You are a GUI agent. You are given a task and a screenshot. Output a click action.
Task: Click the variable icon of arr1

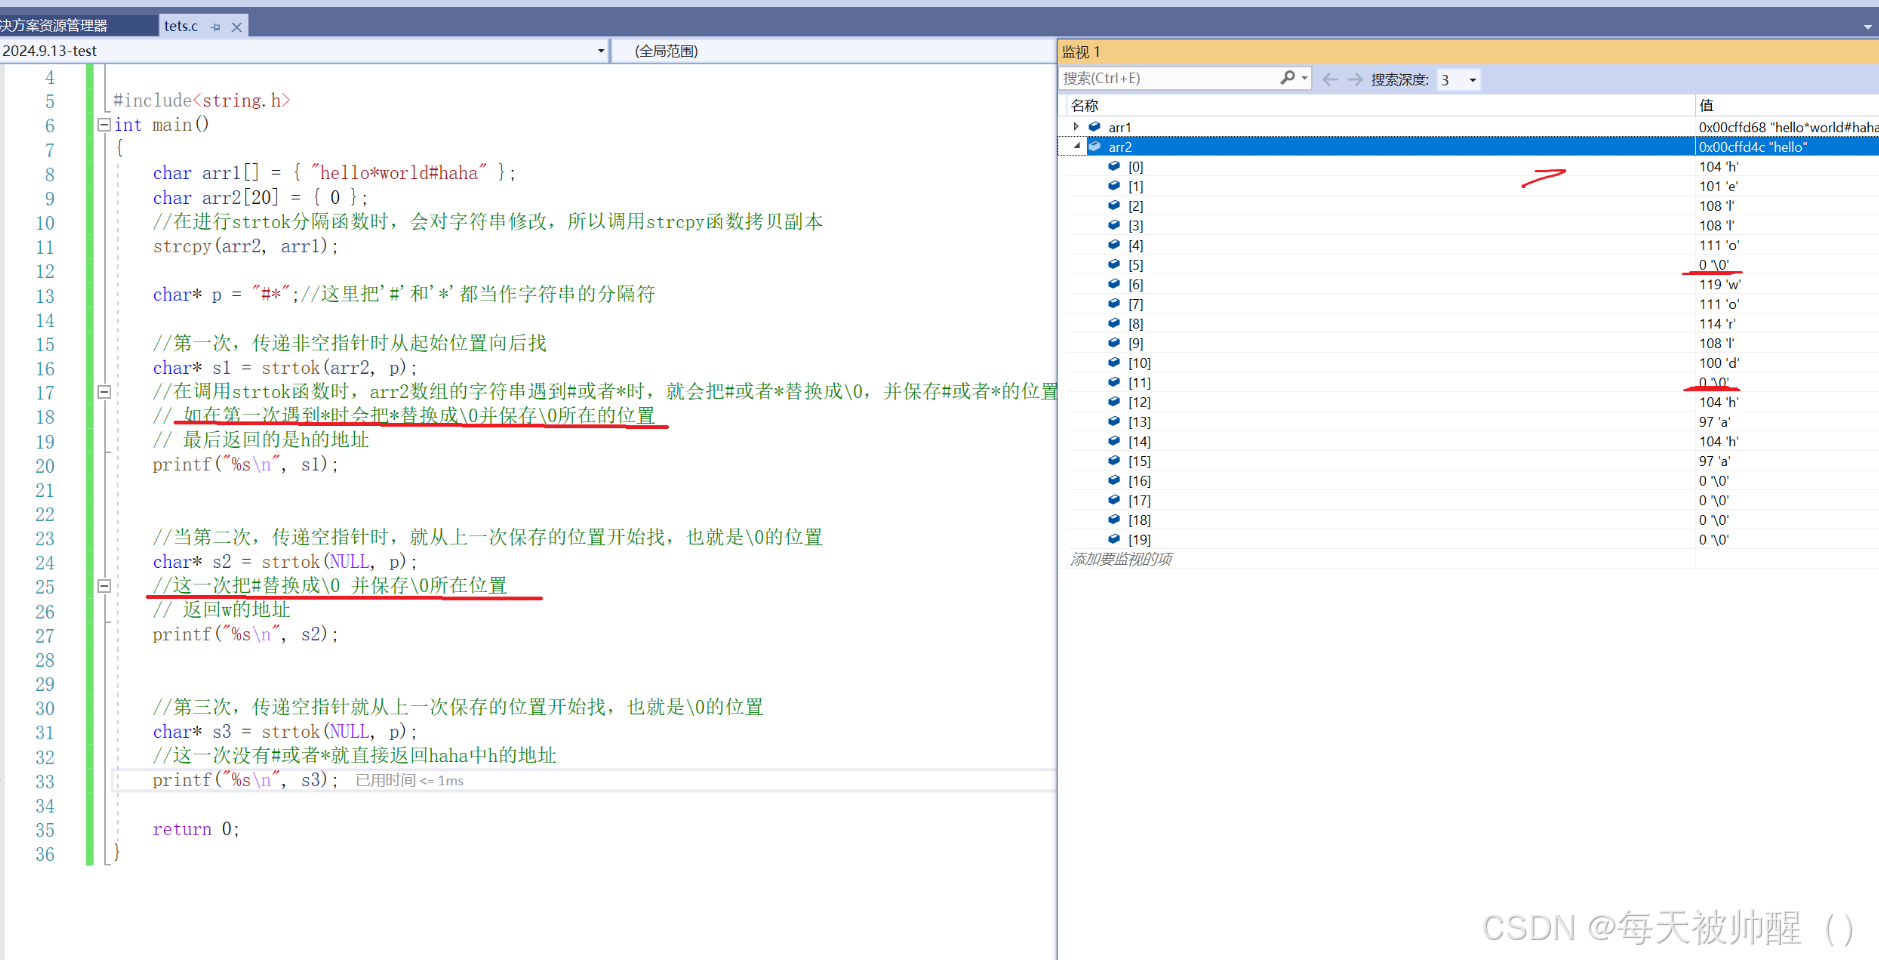coord(1094,127)
